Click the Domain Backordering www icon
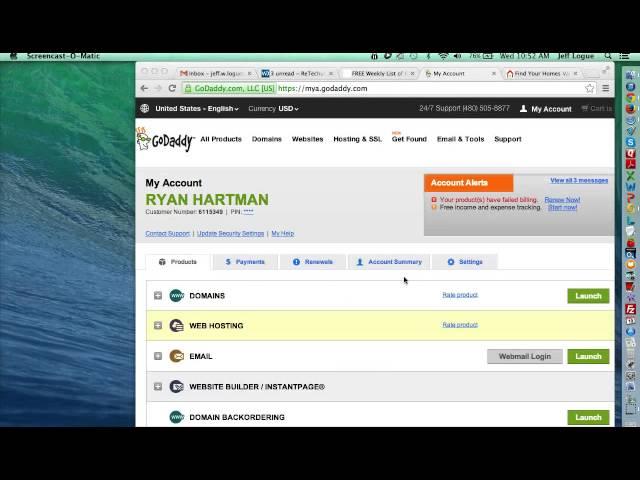 click(x=176, y=417)
